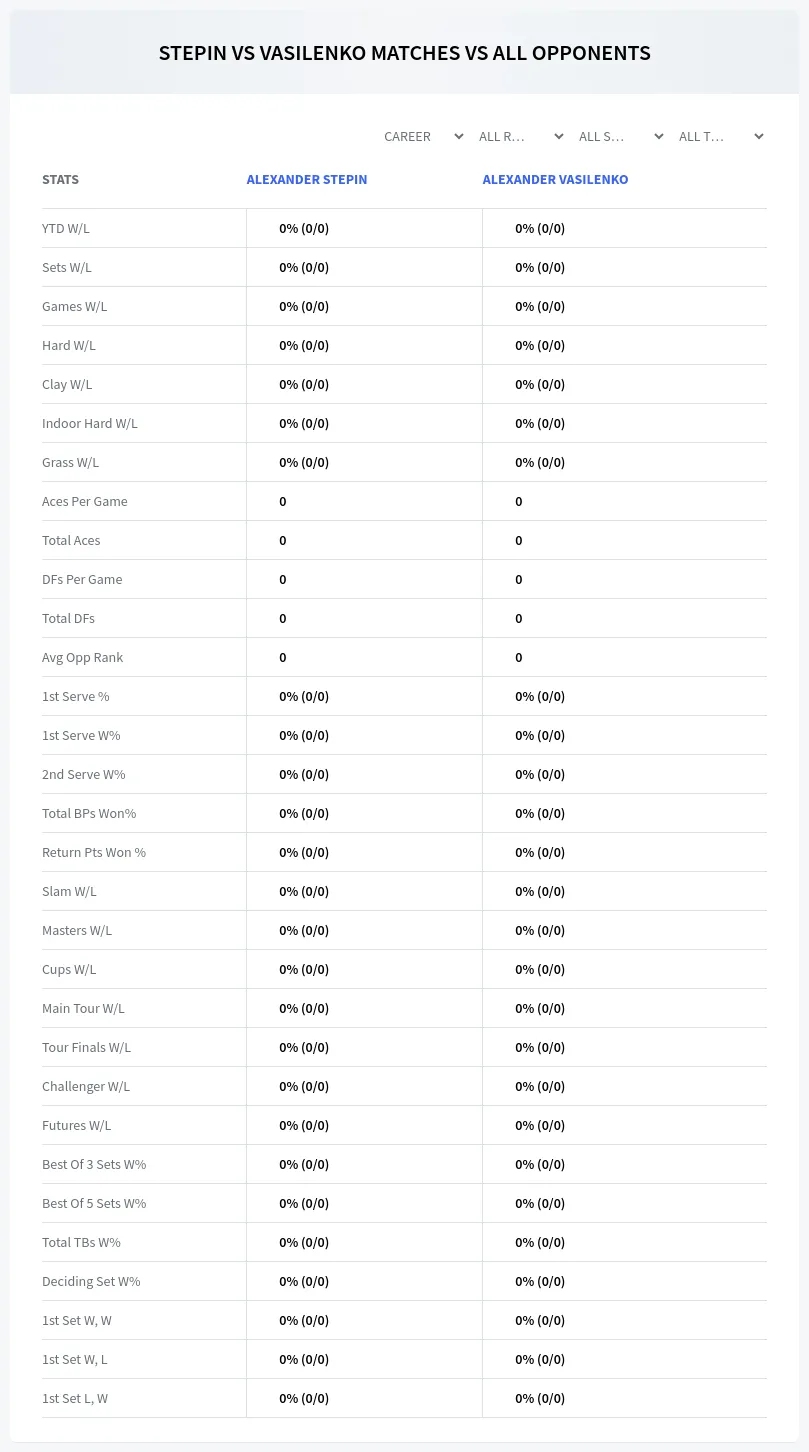Select the Total BPs Won% row label
The image size is (809, 1452).
click(89, 813)
